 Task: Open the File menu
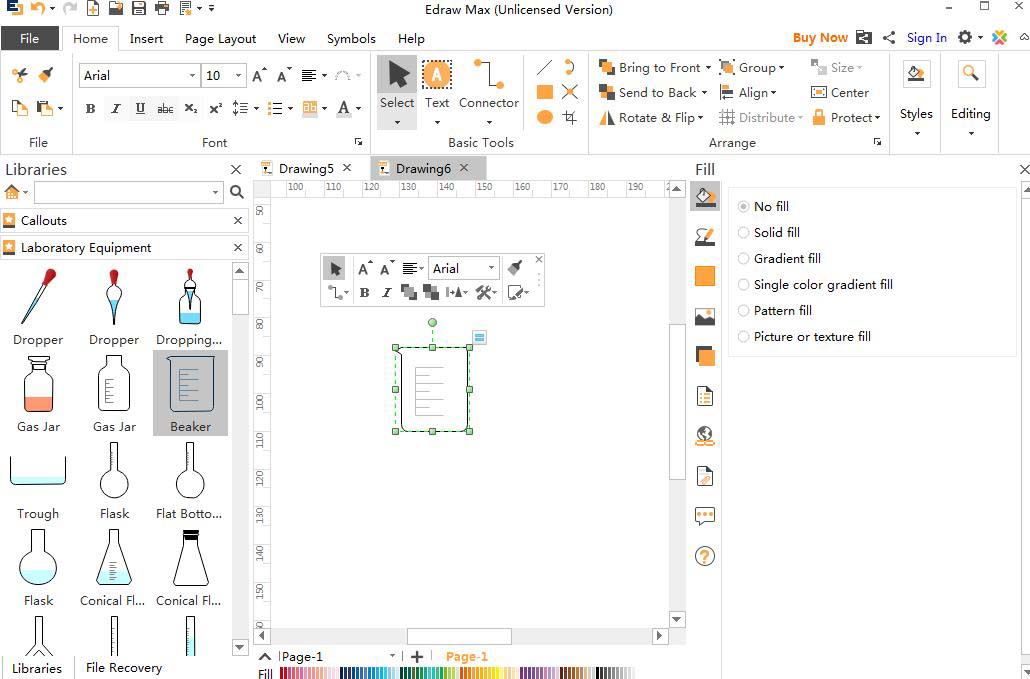[x=30, y=38]
